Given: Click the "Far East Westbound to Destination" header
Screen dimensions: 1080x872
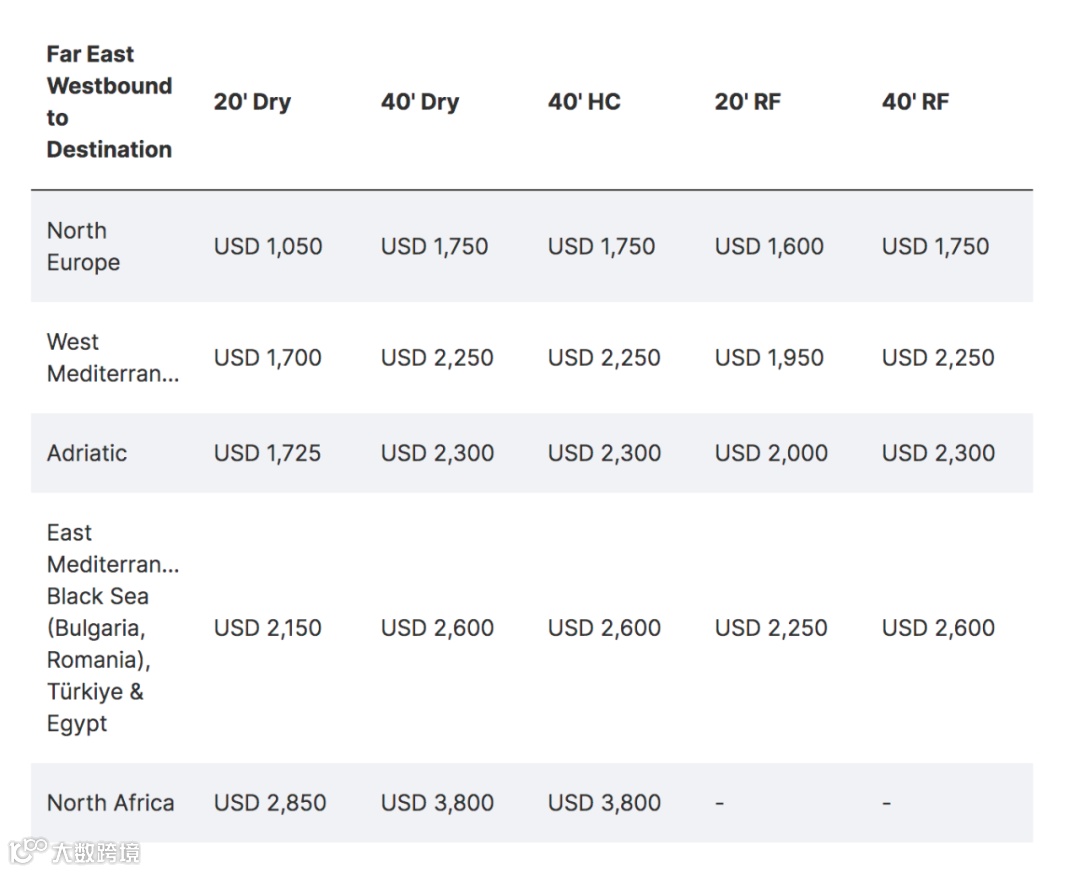Looking at the screenshot, I should 109,102.
